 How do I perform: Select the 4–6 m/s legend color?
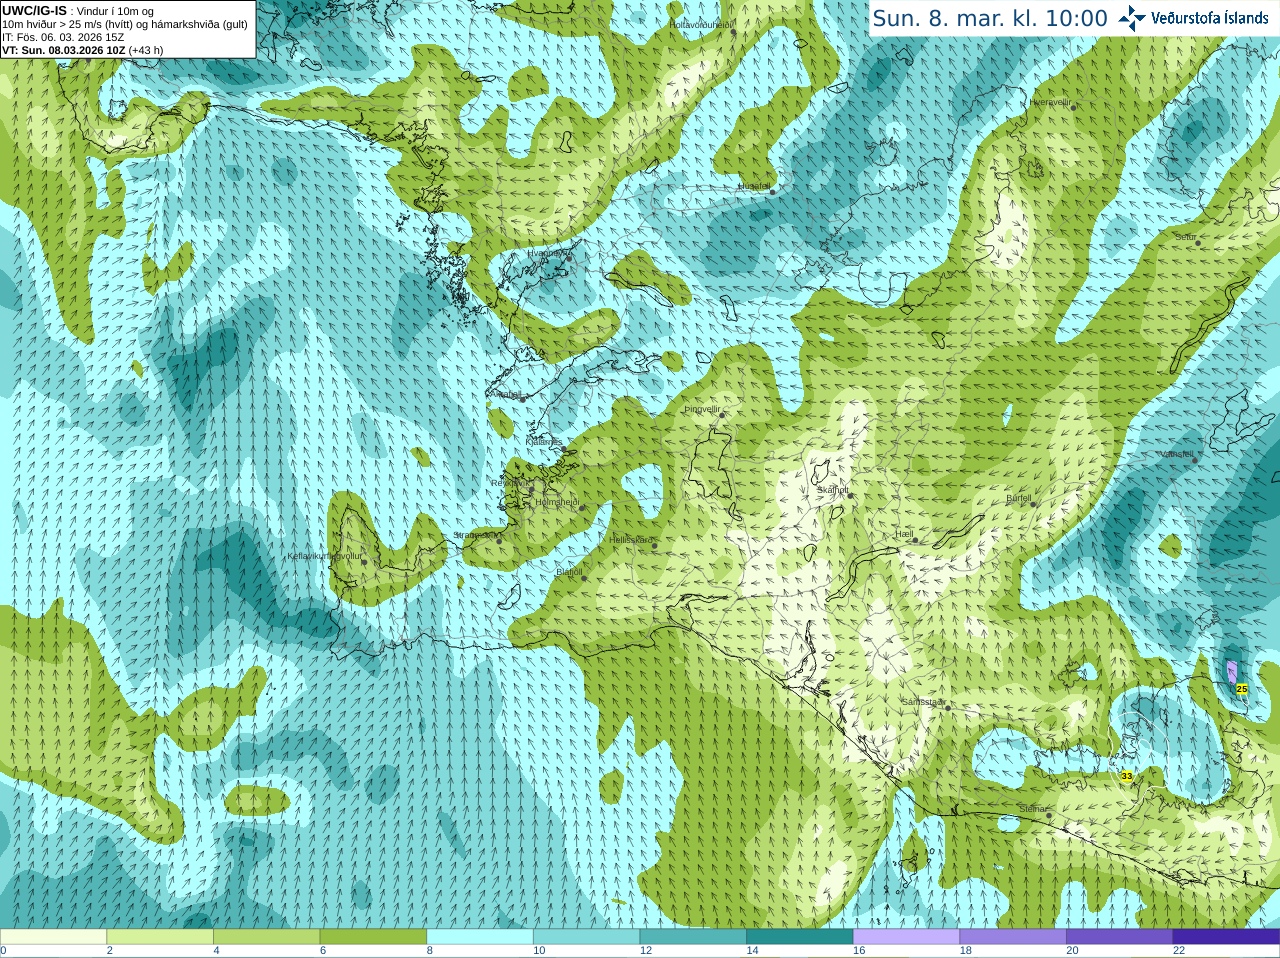coord(266,937)
